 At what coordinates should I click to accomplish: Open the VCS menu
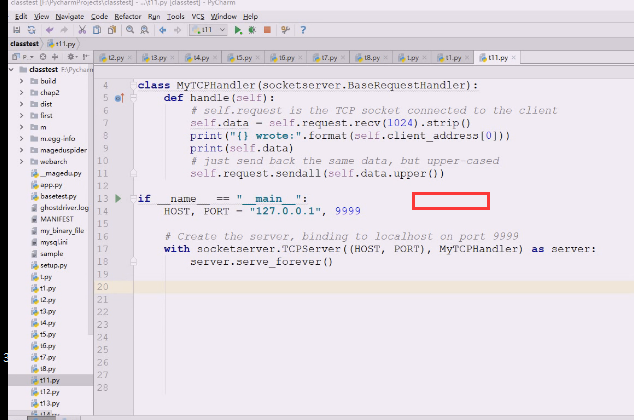coord(198,17)
